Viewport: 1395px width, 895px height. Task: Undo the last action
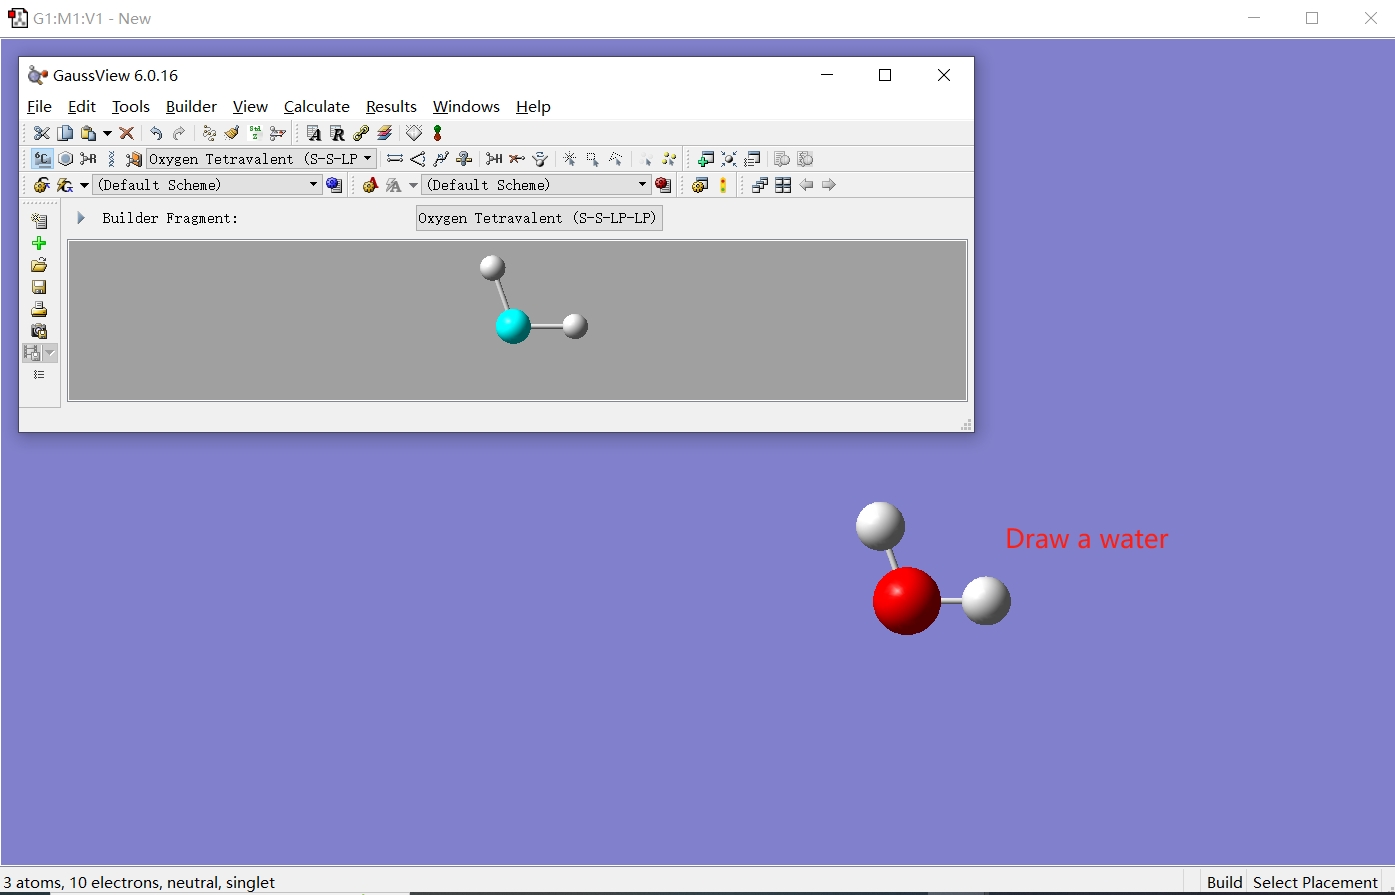[x=156, y=133]
